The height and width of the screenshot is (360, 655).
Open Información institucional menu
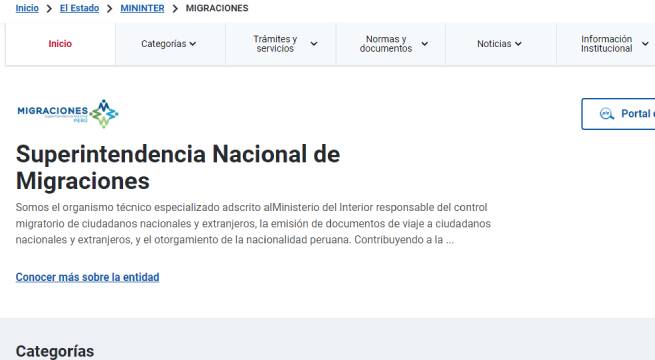tap(607, 44)
